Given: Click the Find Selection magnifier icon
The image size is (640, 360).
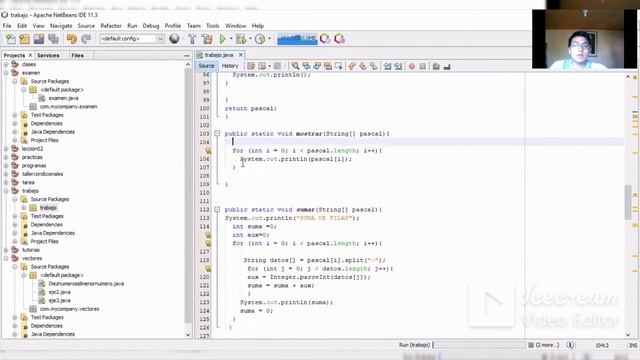Looking at the screenshot, I should coord(295,66).
